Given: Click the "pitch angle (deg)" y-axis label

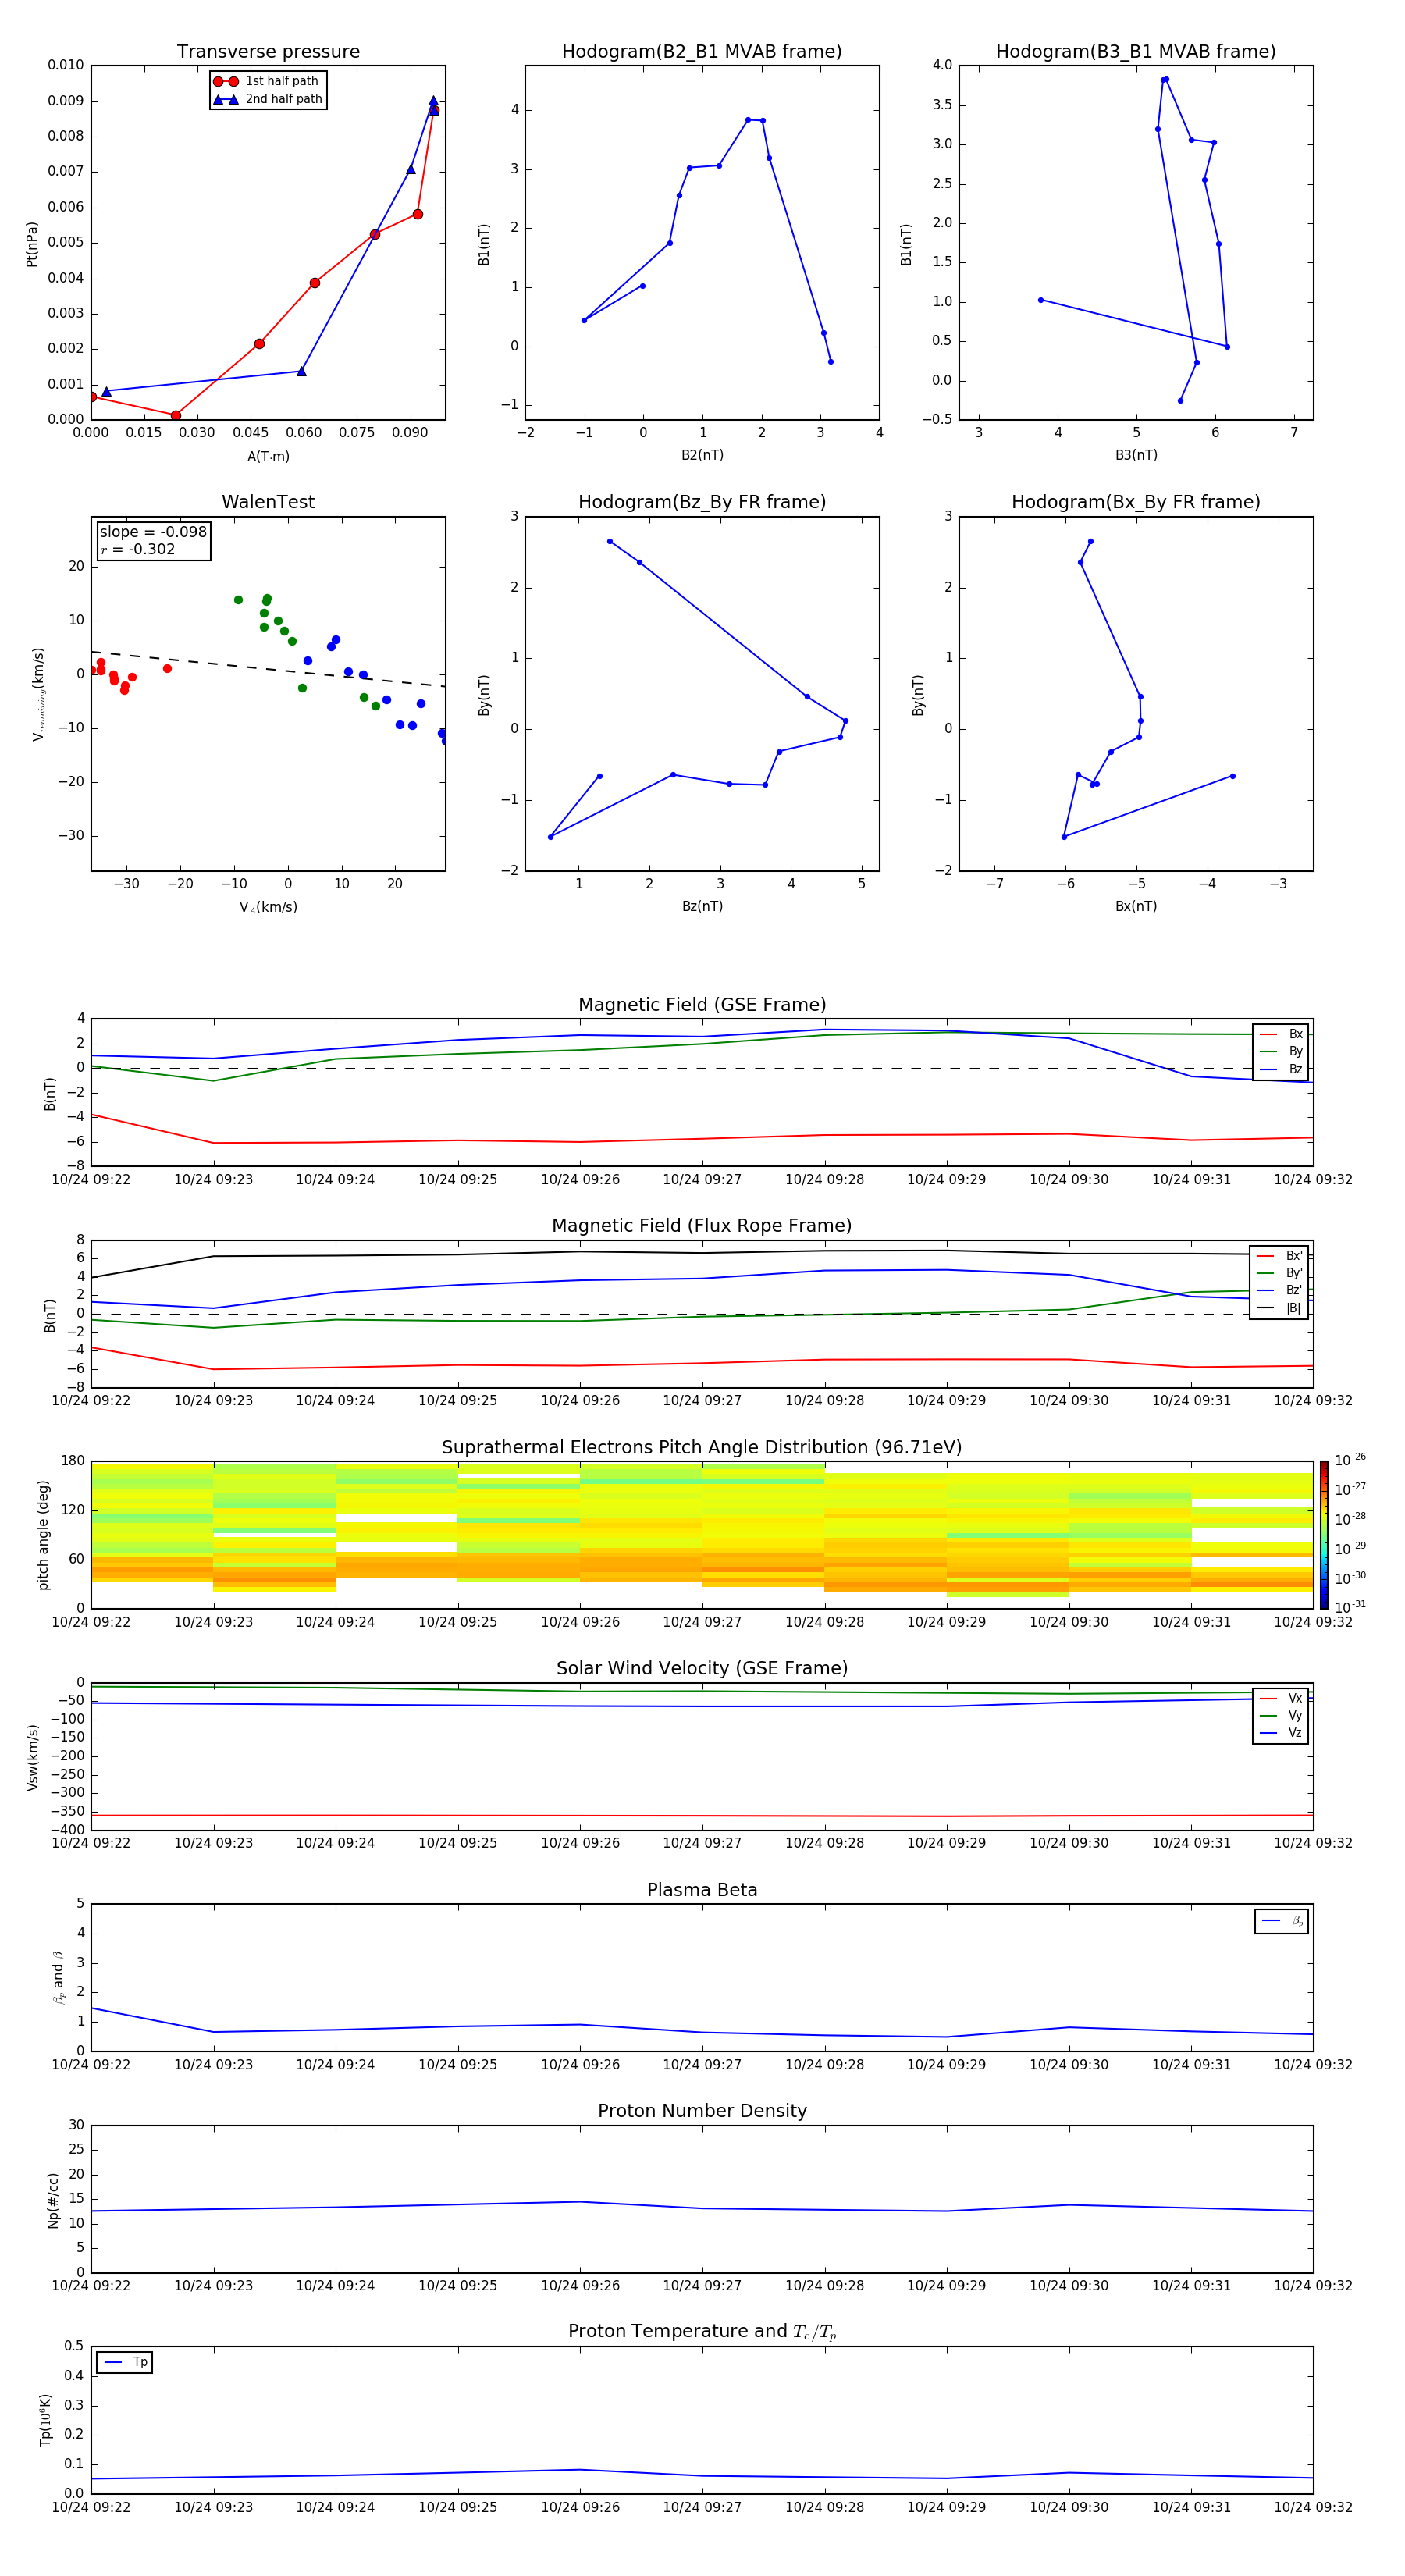Looking at the screenshot, I should pyautogui.click(x=43, y=1535).
